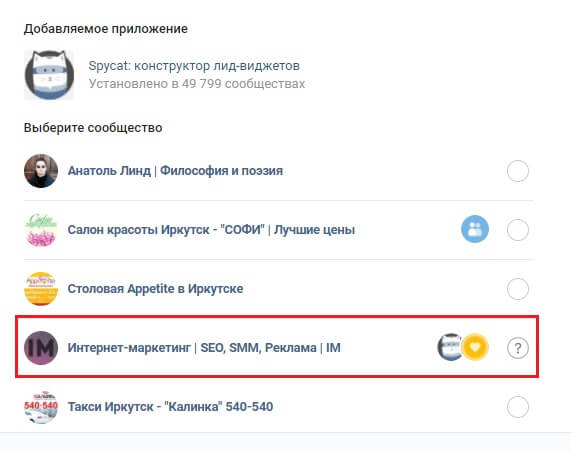Open Spycat: конструктор лид-виджетов link
The width and height of the screenshot is (571, 451).
point(194,66)
